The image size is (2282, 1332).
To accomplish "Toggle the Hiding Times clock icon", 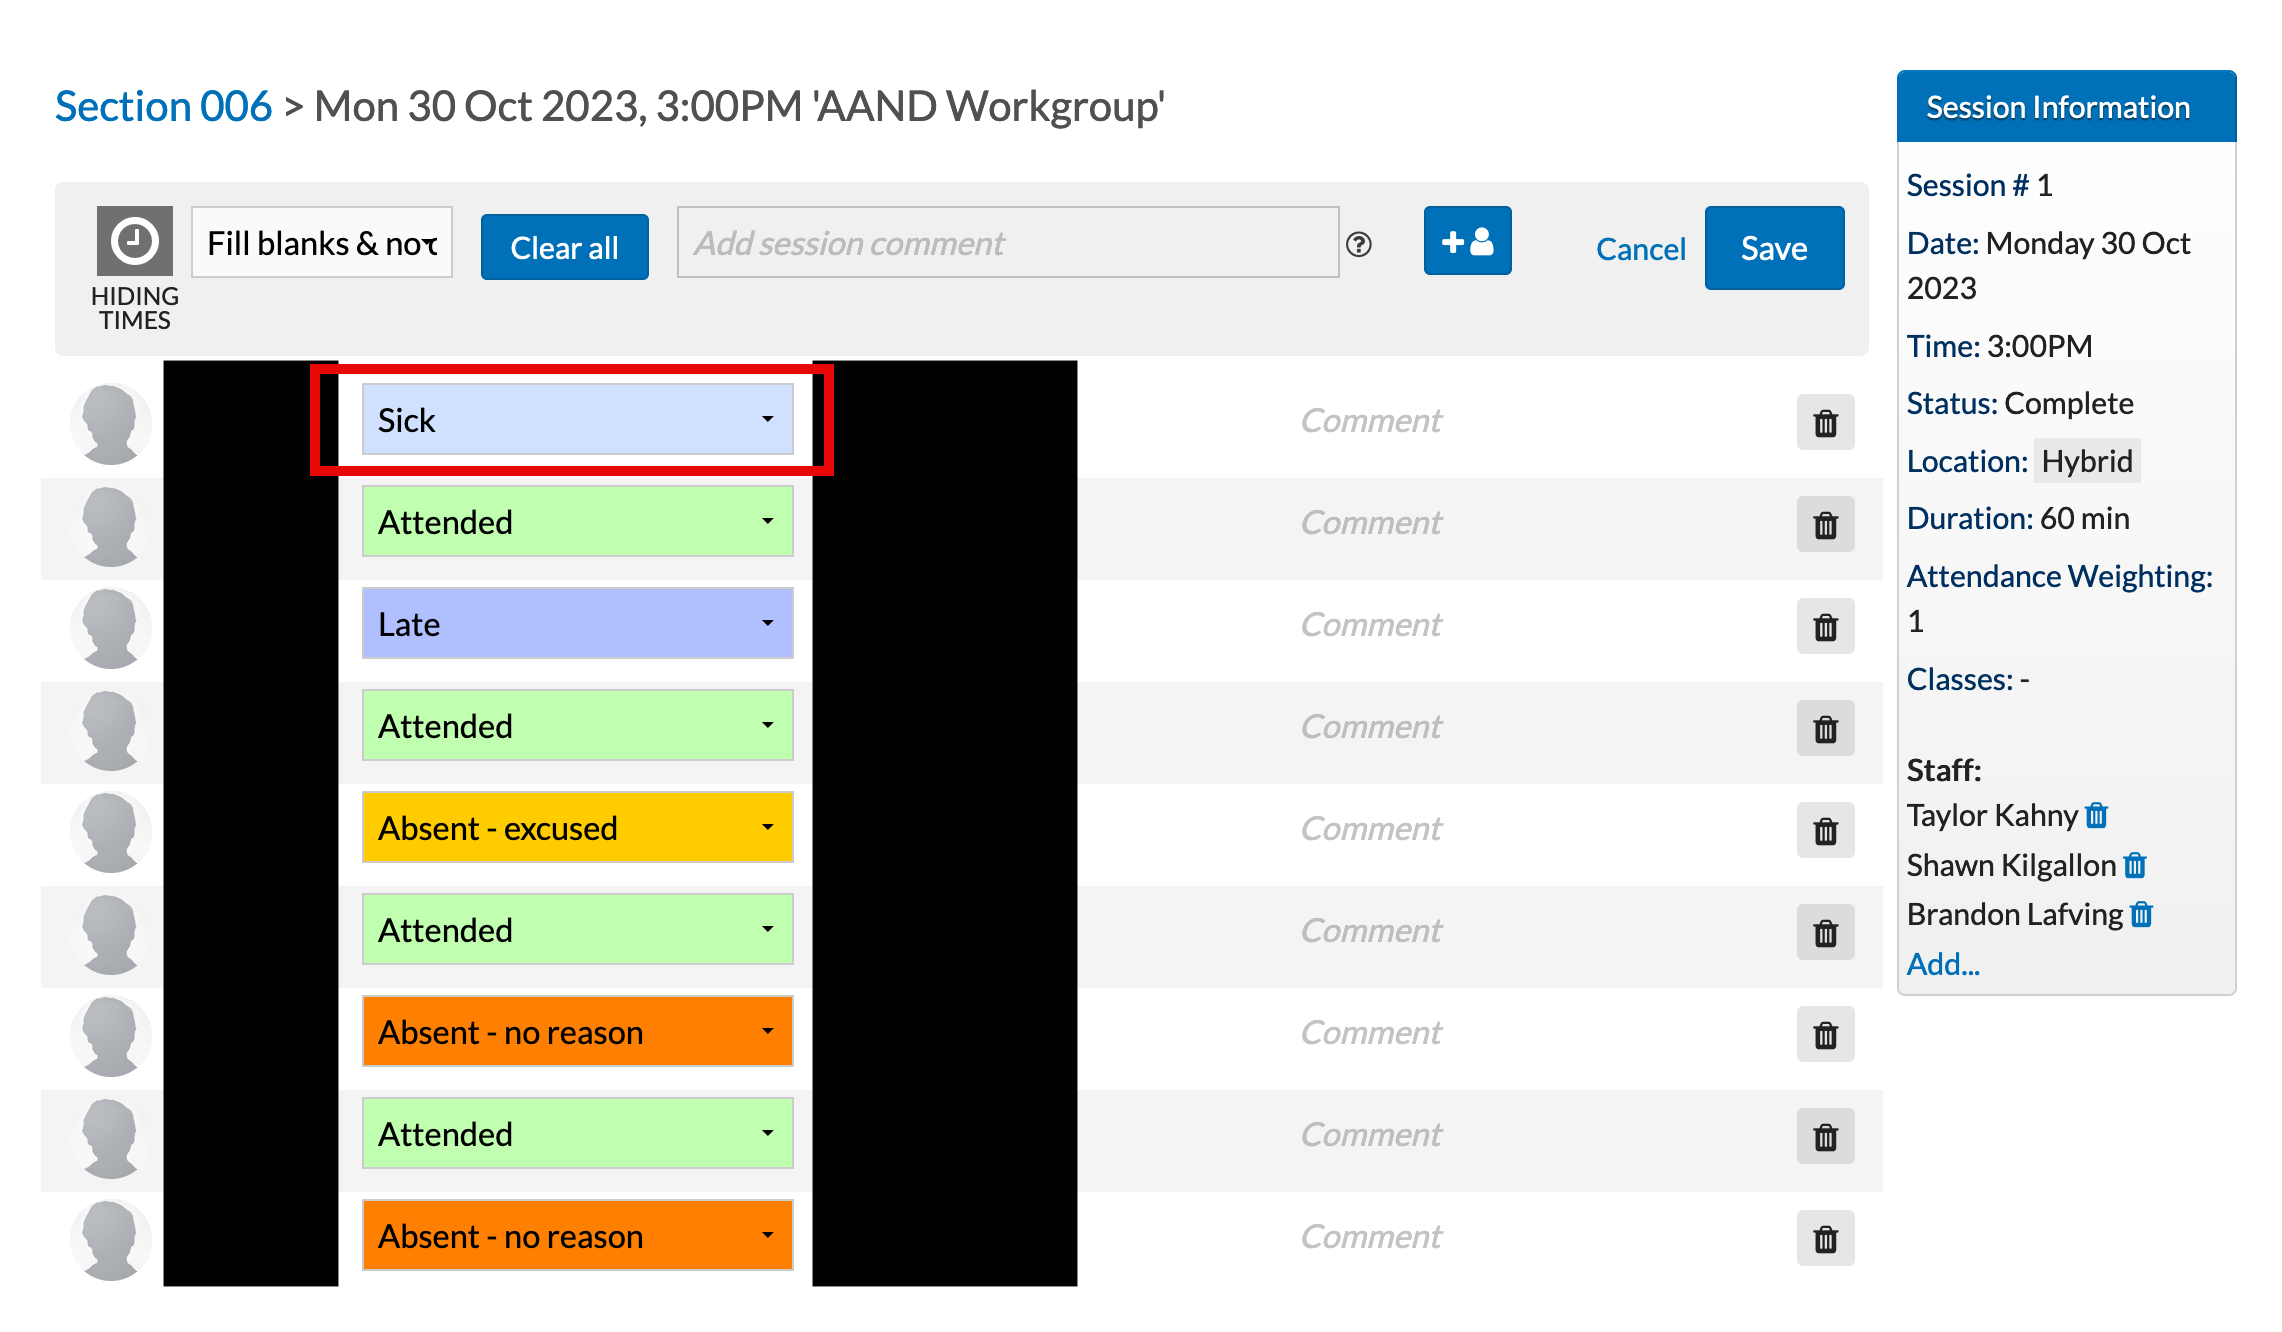I will [x=134, y=241].
